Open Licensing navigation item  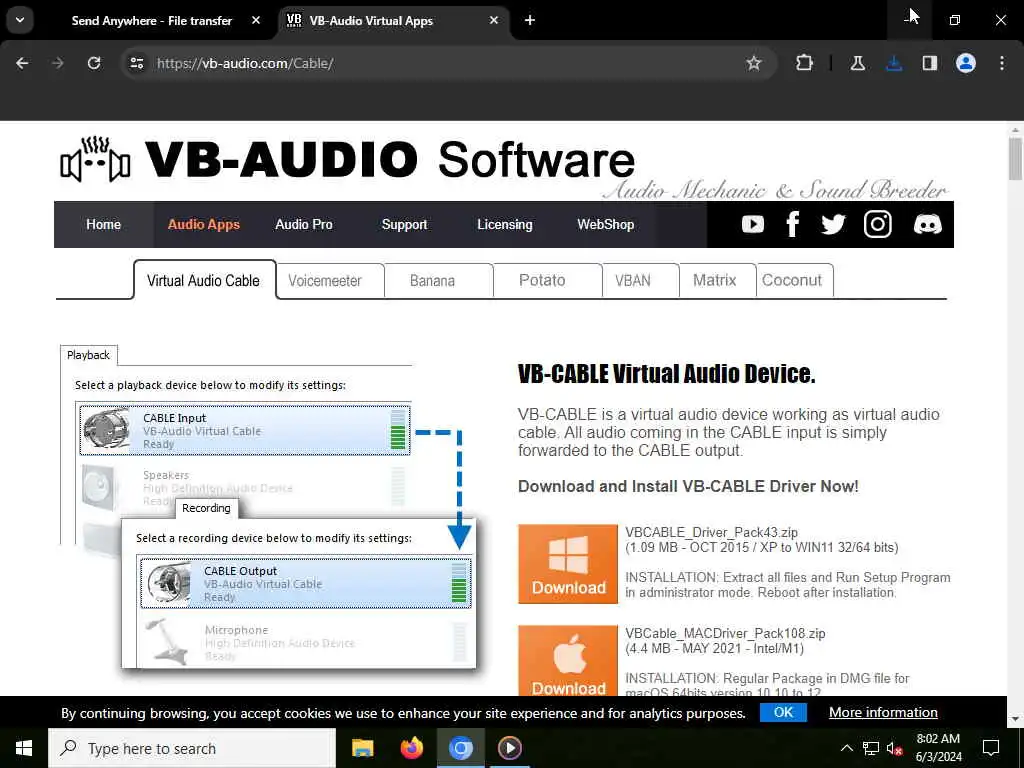(505, 225)
